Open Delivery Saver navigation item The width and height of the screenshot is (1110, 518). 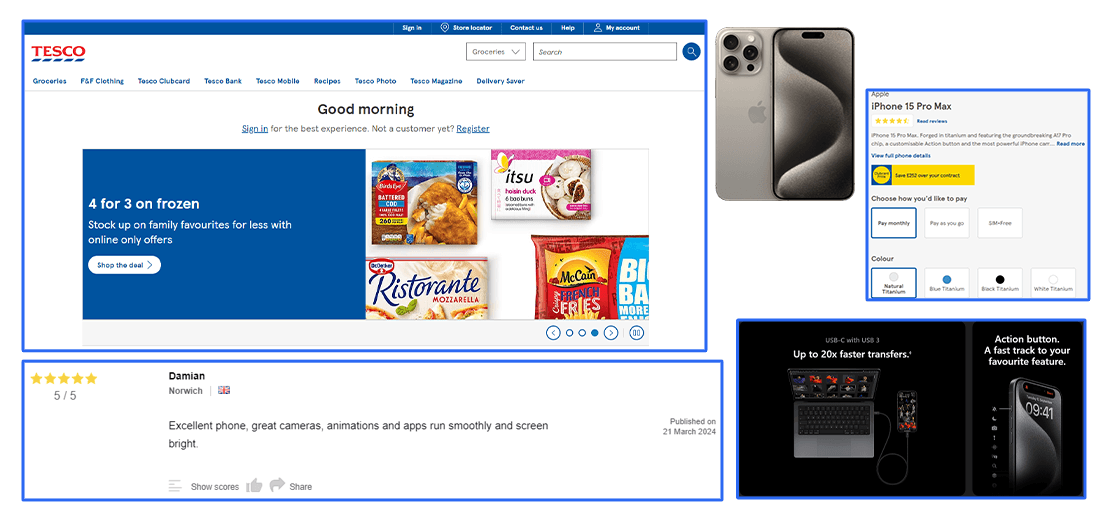pos(500,81)
